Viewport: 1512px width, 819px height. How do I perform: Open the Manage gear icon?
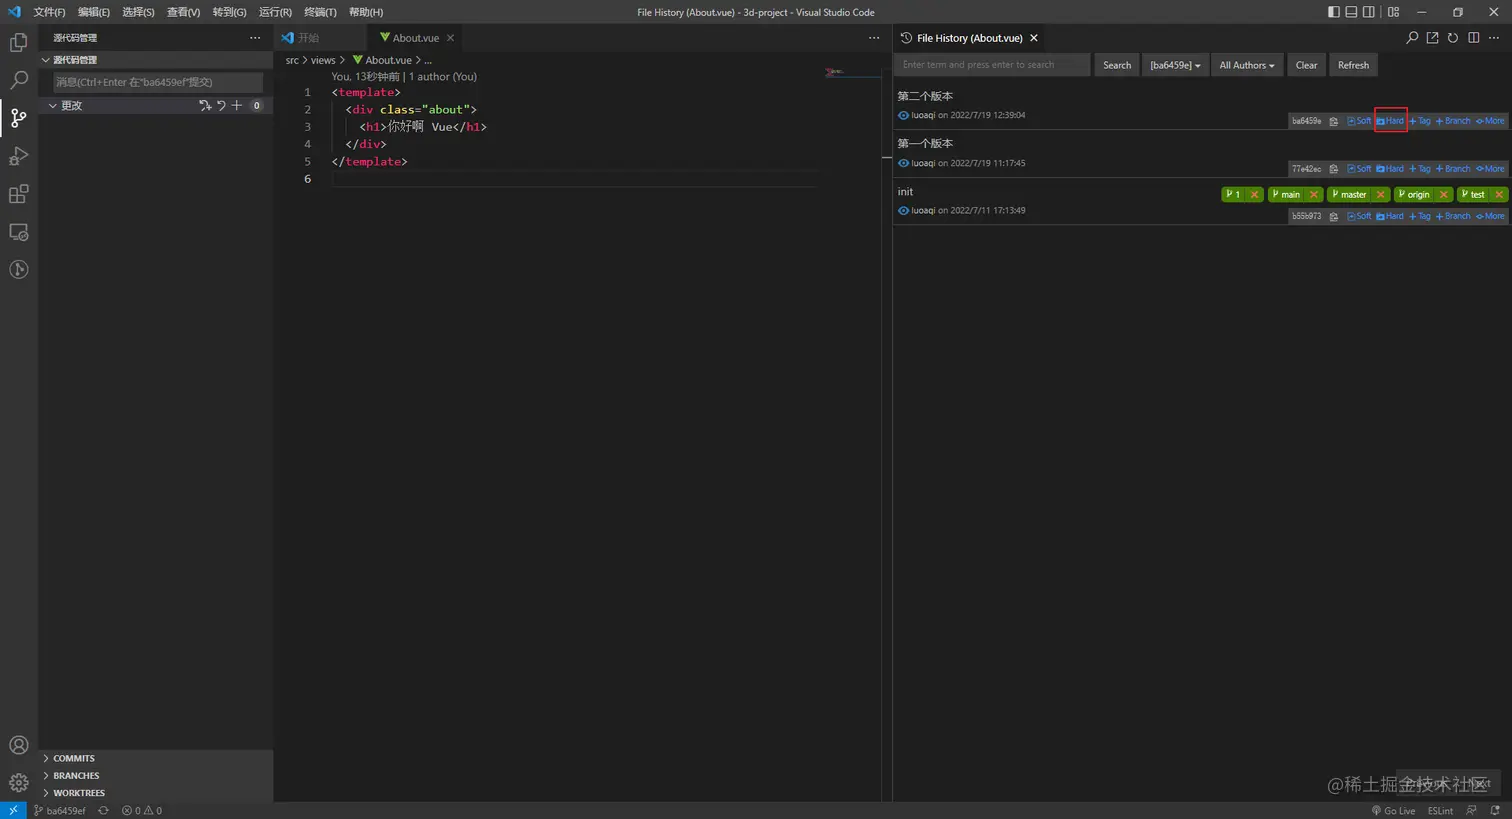coord(18,782)
